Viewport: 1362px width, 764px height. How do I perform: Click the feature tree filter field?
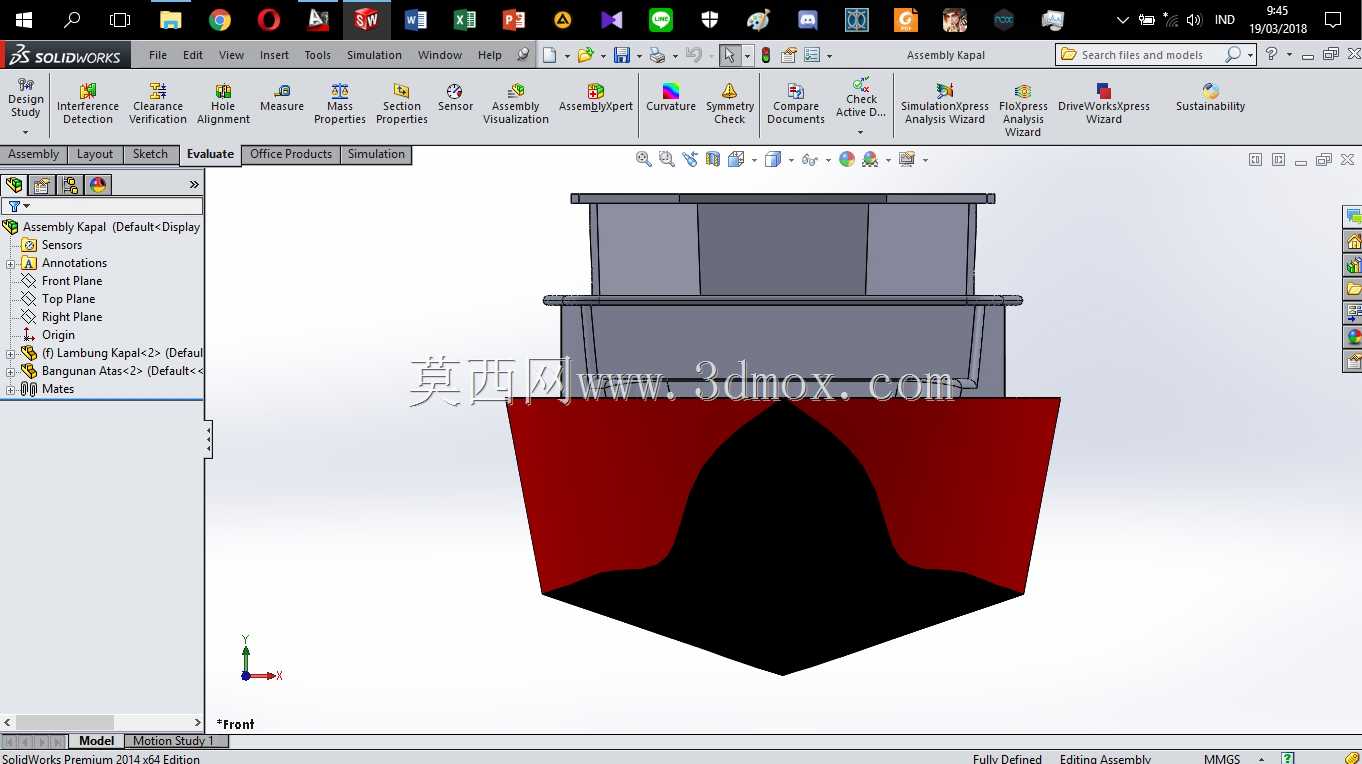click(x=102, y=206)
